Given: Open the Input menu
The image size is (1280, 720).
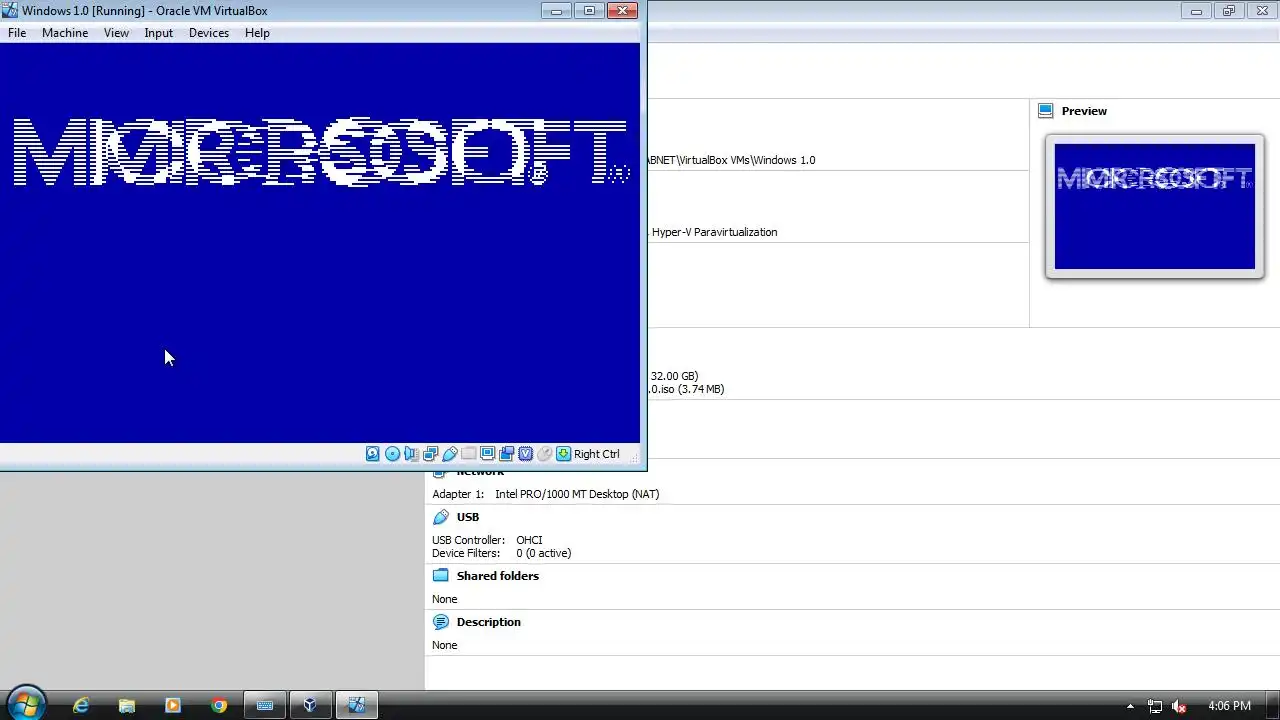Looking at the screenshot, I should coord(158,33).
